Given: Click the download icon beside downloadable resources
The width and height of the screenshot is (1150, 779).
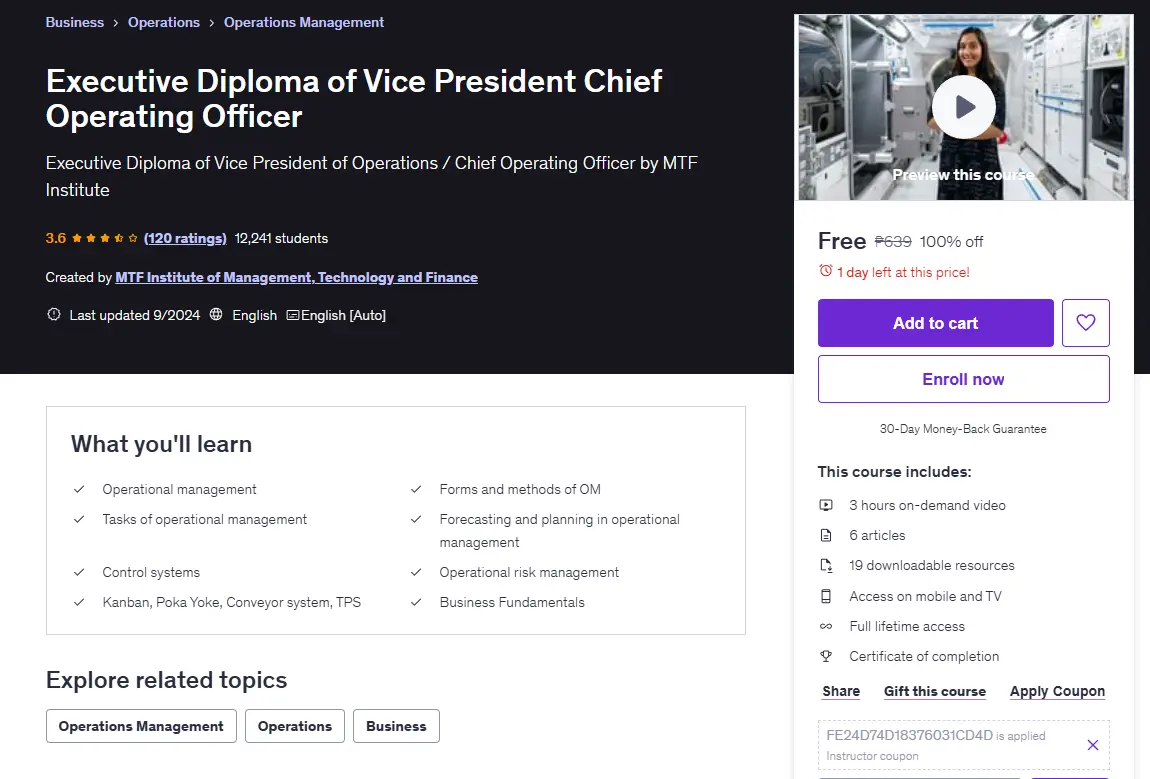Looking at the screenshot, I should [x=826, y=566].
